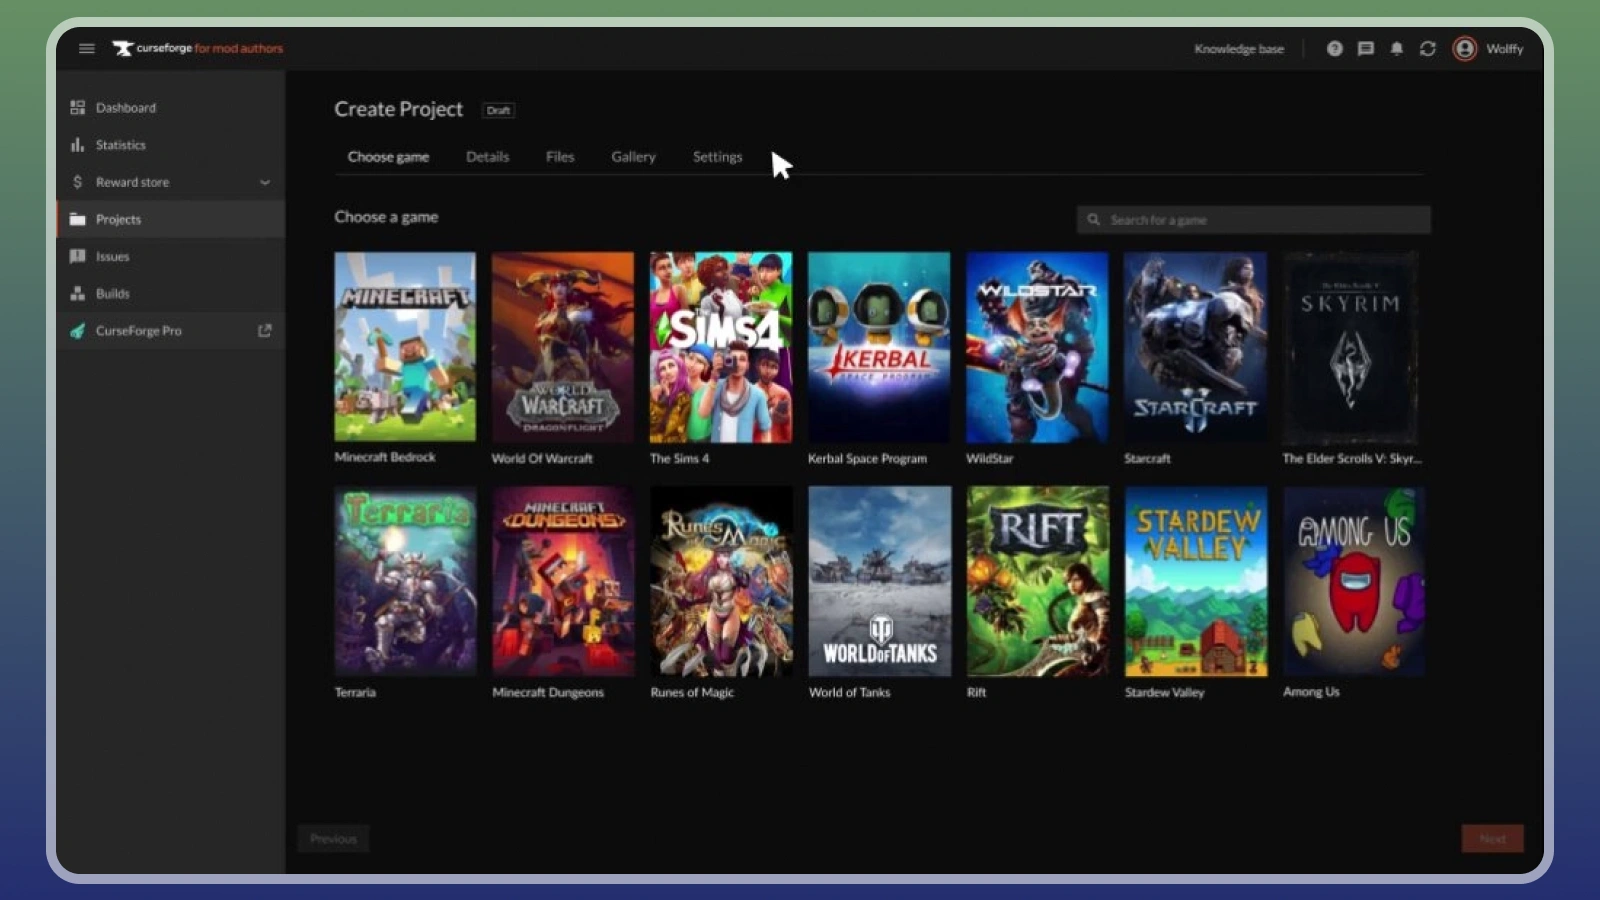
Task: Select the Among Us cover
Action: (x=1354, y=581)
